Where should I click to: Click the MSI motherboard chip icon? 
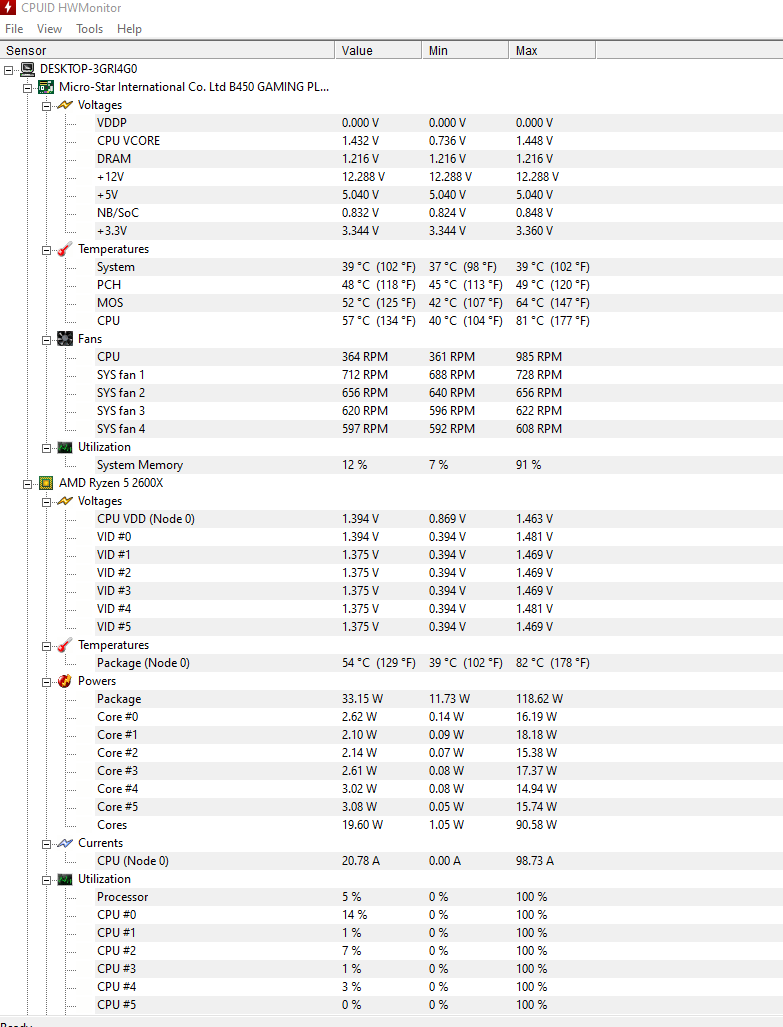click(x=46, y=87)
